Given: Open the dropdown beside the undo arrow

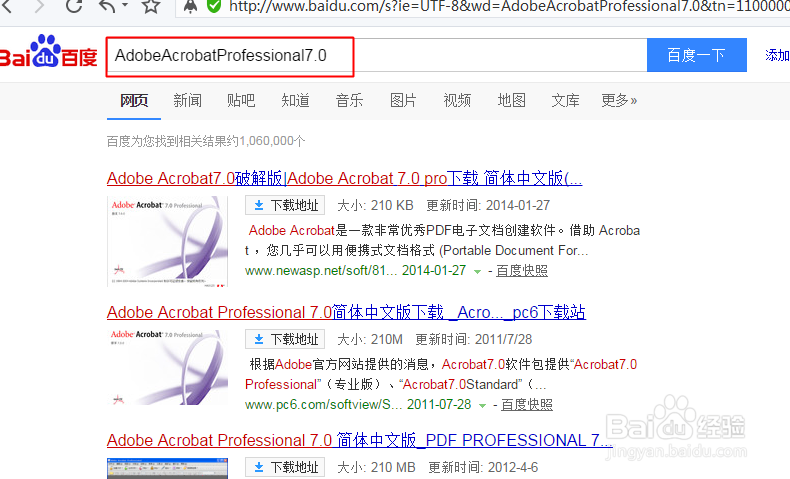Looking at the screenshot, I should point(125,6).
